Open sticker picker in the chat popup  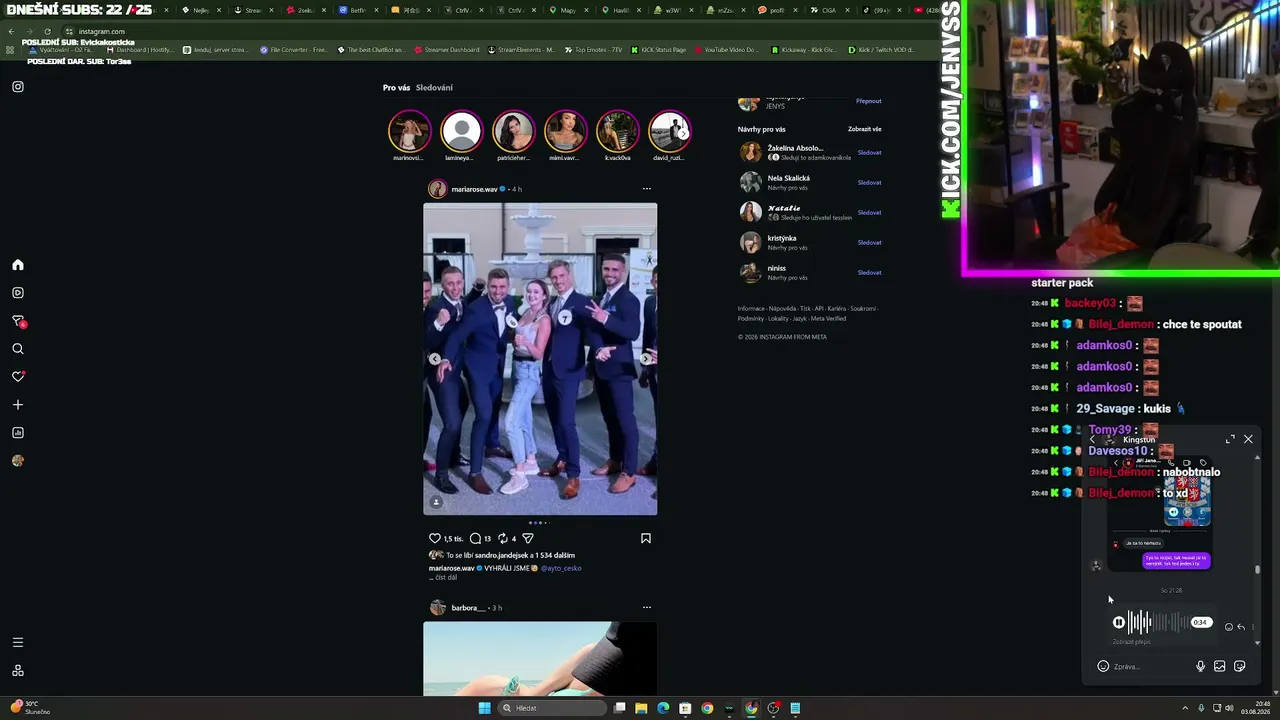tap(1240, 666)
